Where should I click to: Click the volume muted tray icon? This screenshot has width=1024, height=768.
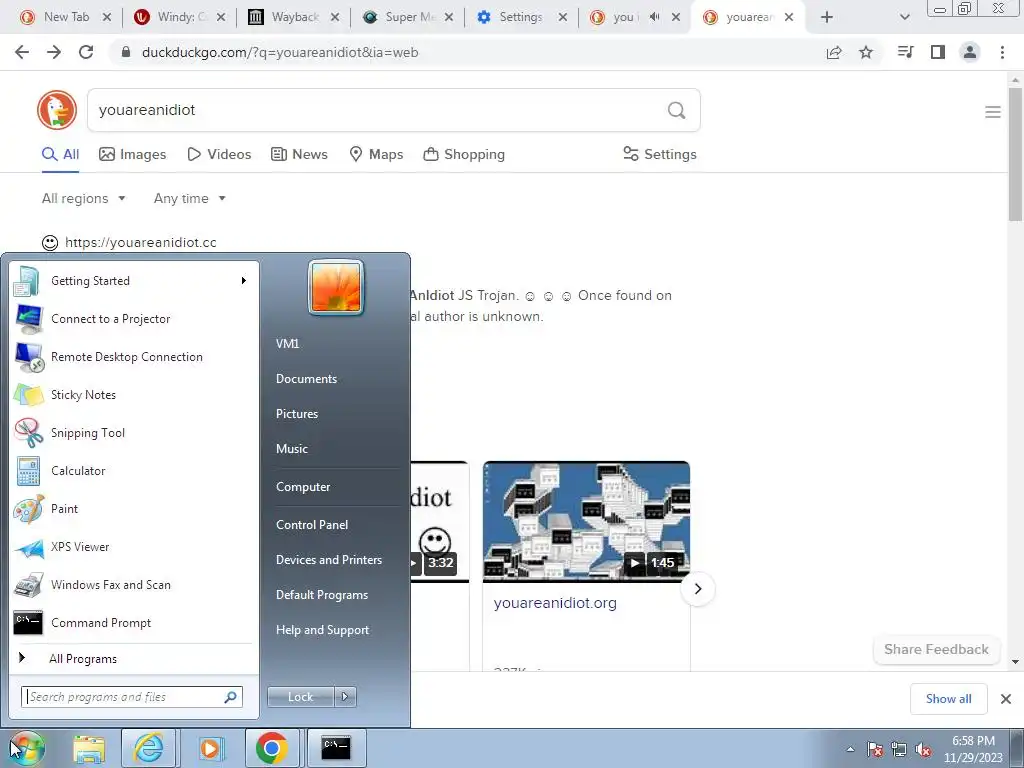[923, 750]
